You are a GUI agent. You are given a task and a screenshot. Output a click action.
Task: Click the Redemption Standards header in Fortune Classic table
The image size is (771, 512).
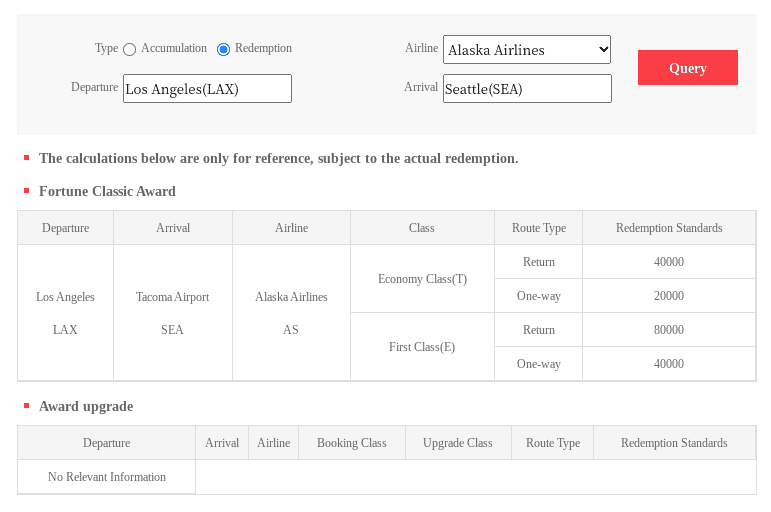coord(668,228)
